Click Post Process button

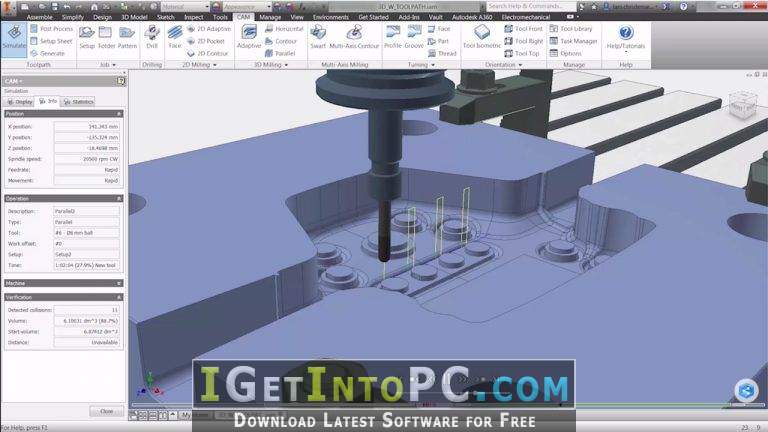tap(51, 29)
